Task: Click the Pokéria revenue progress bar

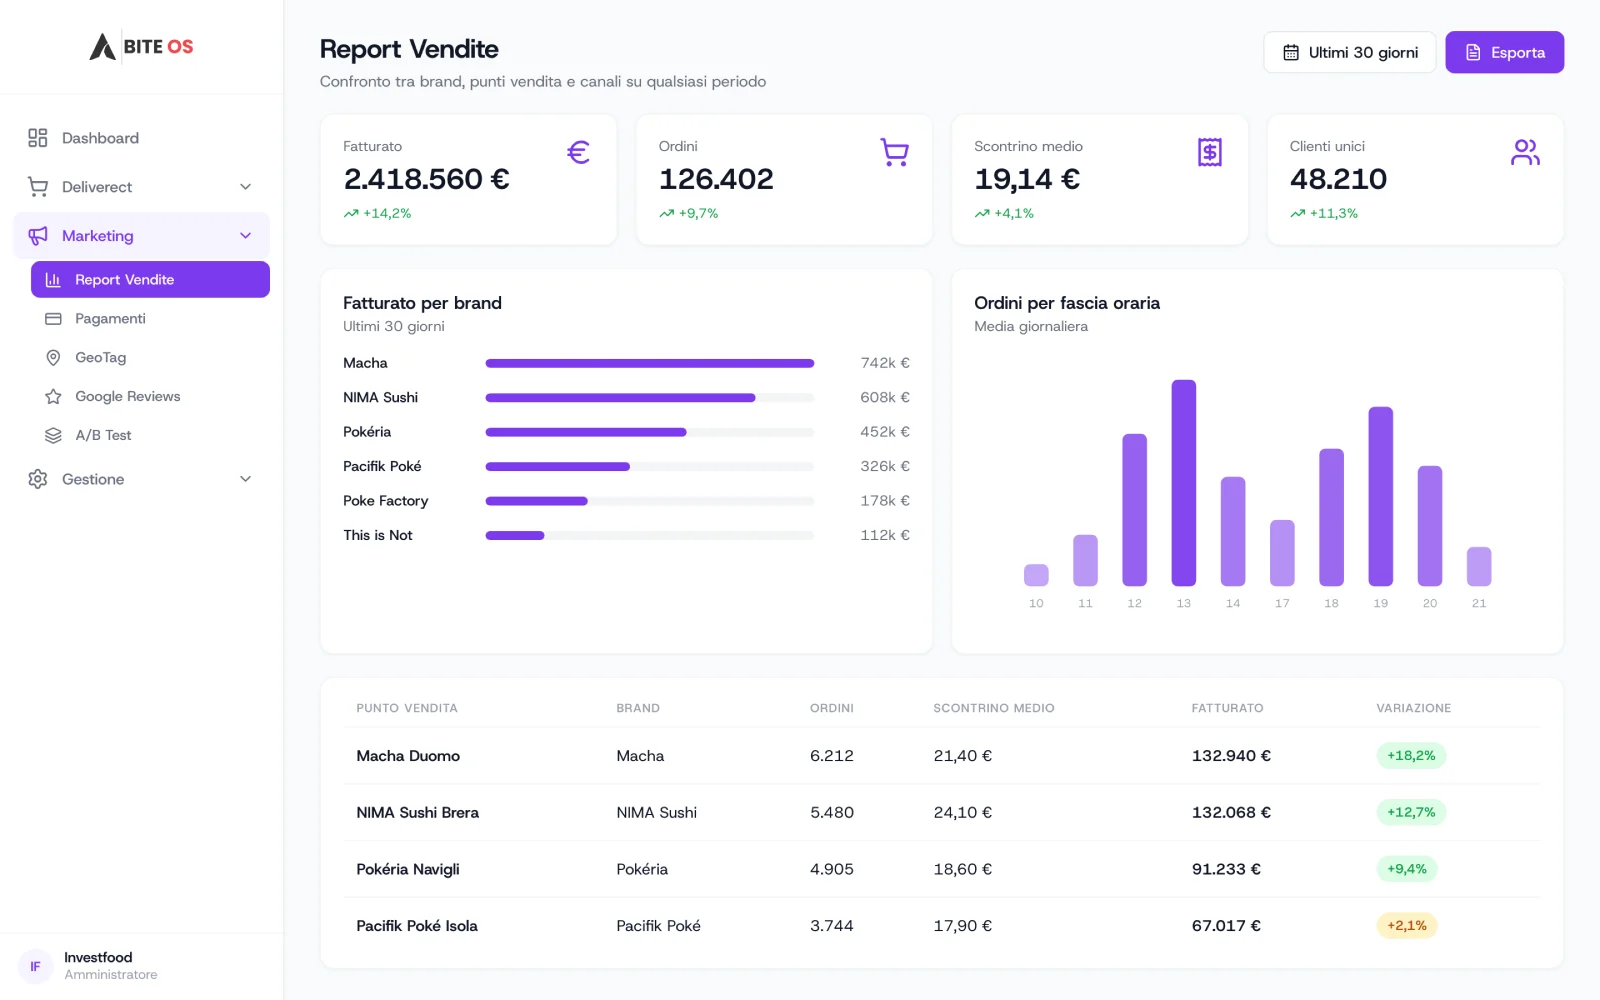Action: pyautogui.click(x=650, y=432)
